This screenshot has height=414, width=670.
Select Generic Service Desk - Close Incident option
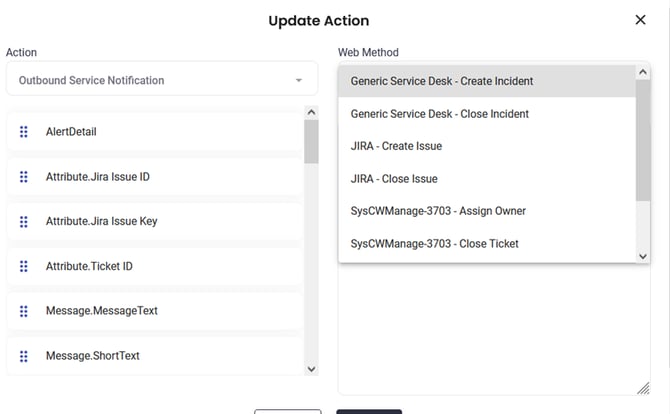[439, 114]
